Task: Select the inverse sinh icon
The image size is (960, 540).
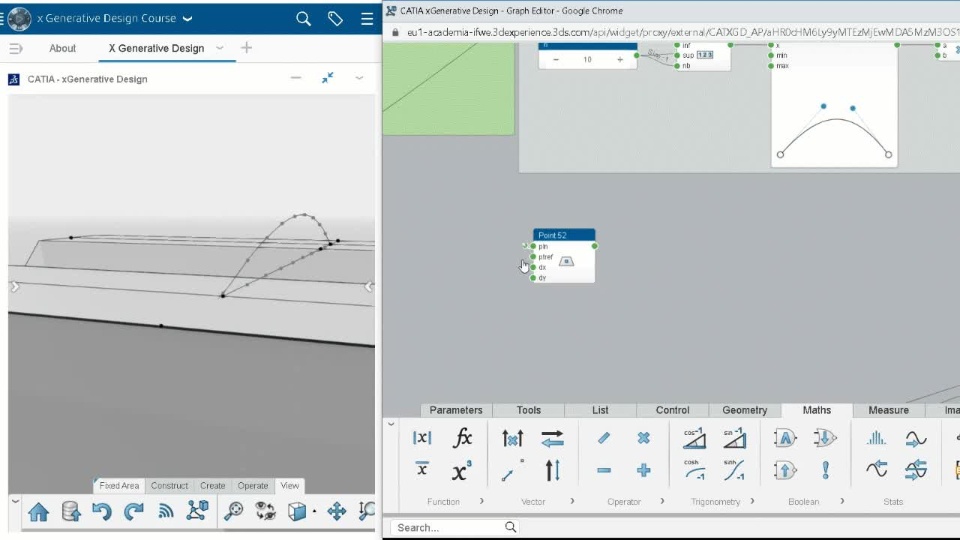Action: (x=734, y=470)
